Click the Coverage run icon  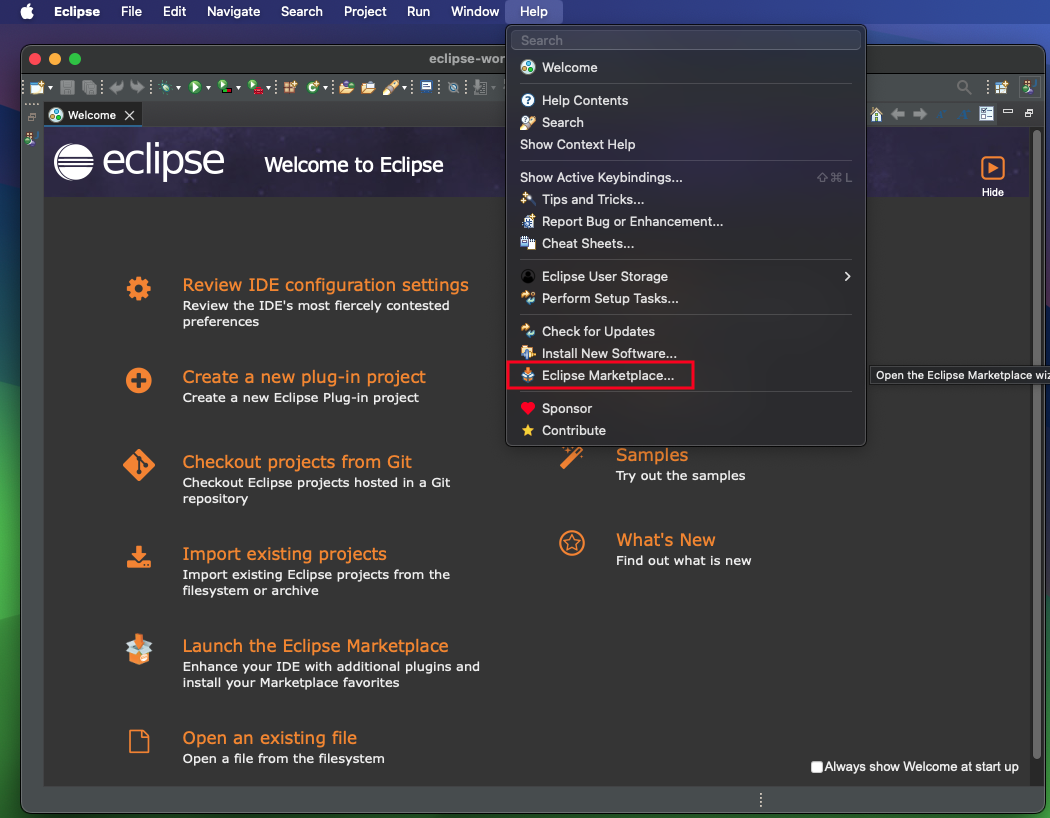click(x=226, y=87)
